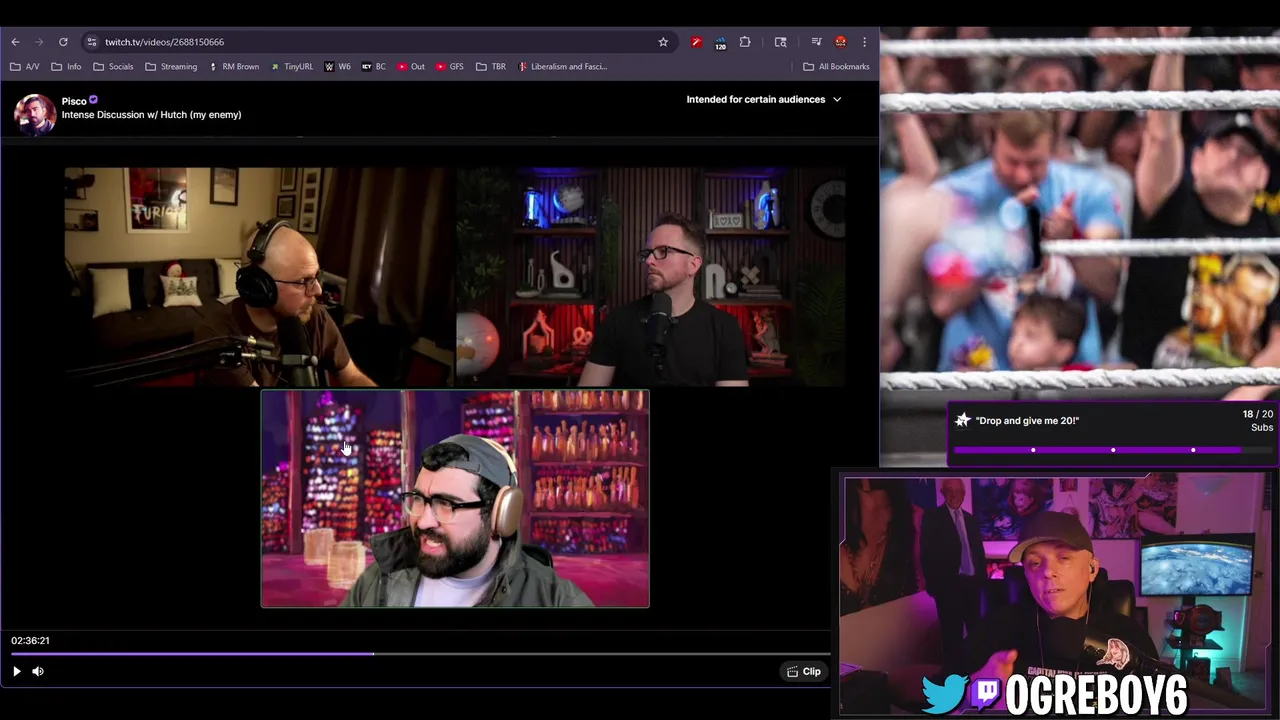The width and height of the screenshot is (1280, 720).
Task: Open the media controls icon
Action: [816, 42]
